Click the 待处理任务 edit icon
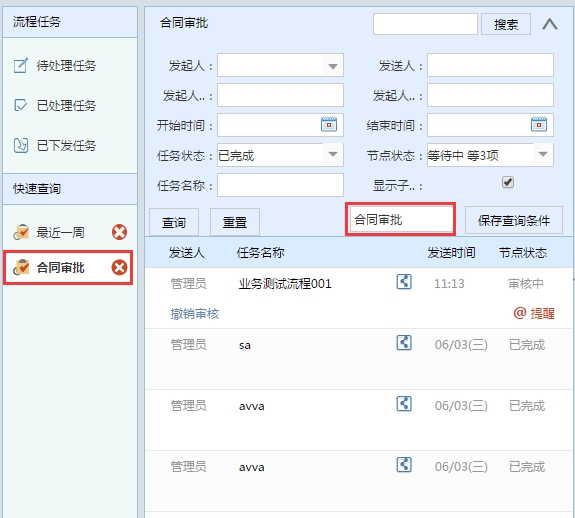The image size is (575, 518). pos(21,66)
